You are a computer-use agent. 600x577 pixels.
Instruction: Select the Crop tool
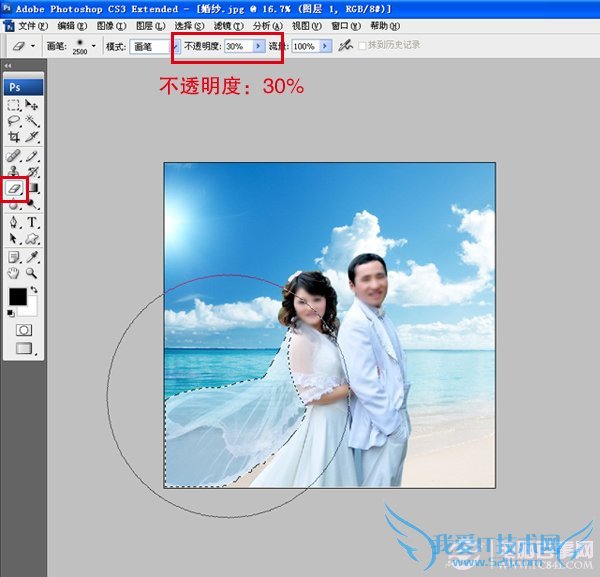[x=15, y=137]
